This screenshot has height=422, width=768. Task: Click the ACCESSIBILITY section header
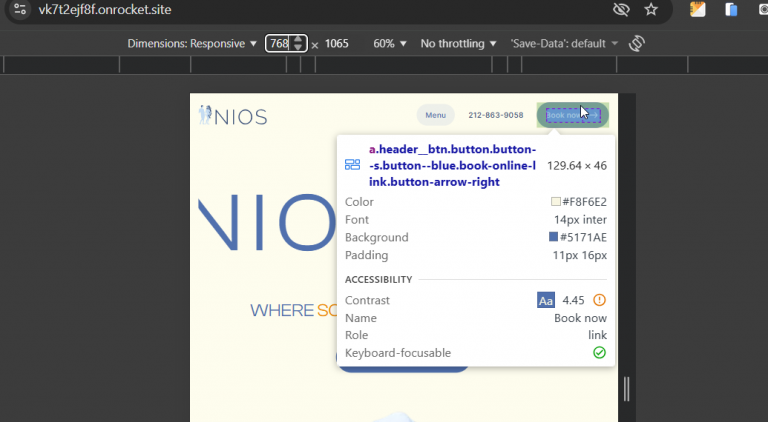tap(379, 280)
